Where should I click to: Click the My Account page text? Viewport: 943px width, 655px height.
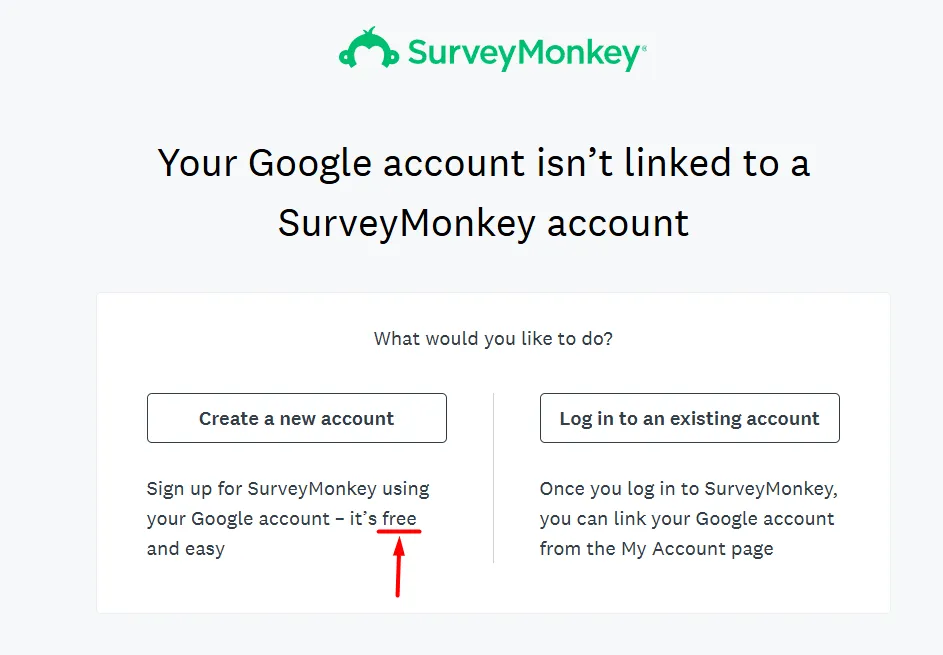coord(700,548)
